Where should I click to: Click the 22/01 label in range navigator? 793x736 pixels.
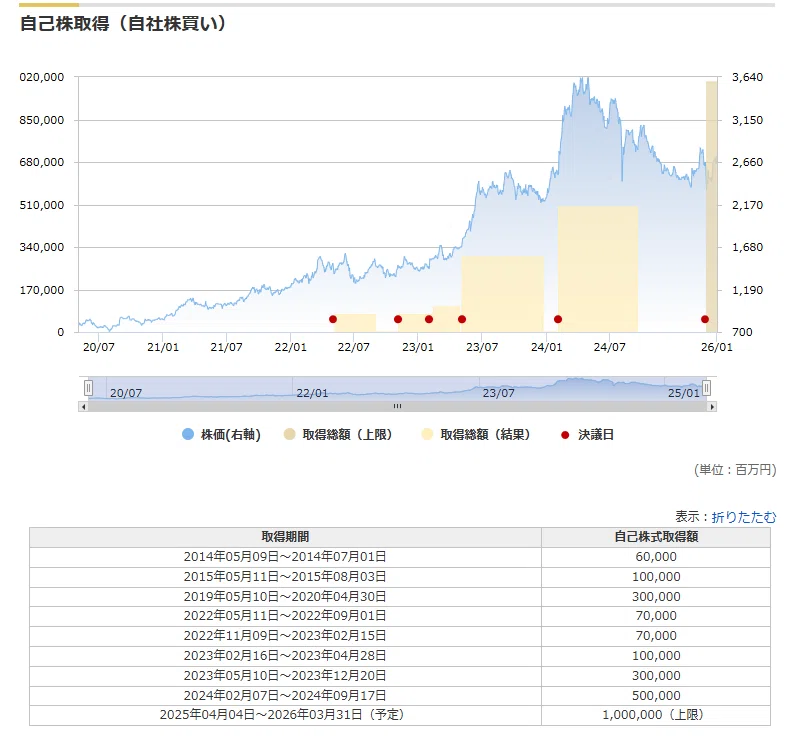click(312, 393)
